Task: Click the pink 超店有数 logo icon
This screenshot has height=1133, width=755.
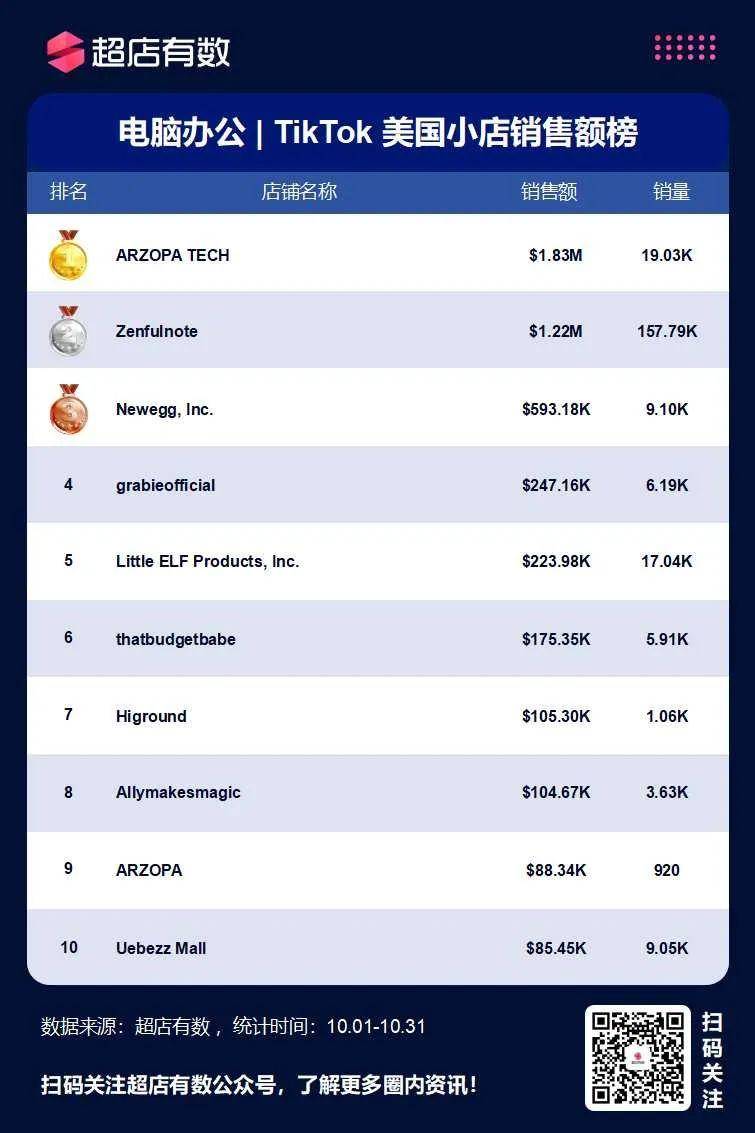Action: pos(65,51)
